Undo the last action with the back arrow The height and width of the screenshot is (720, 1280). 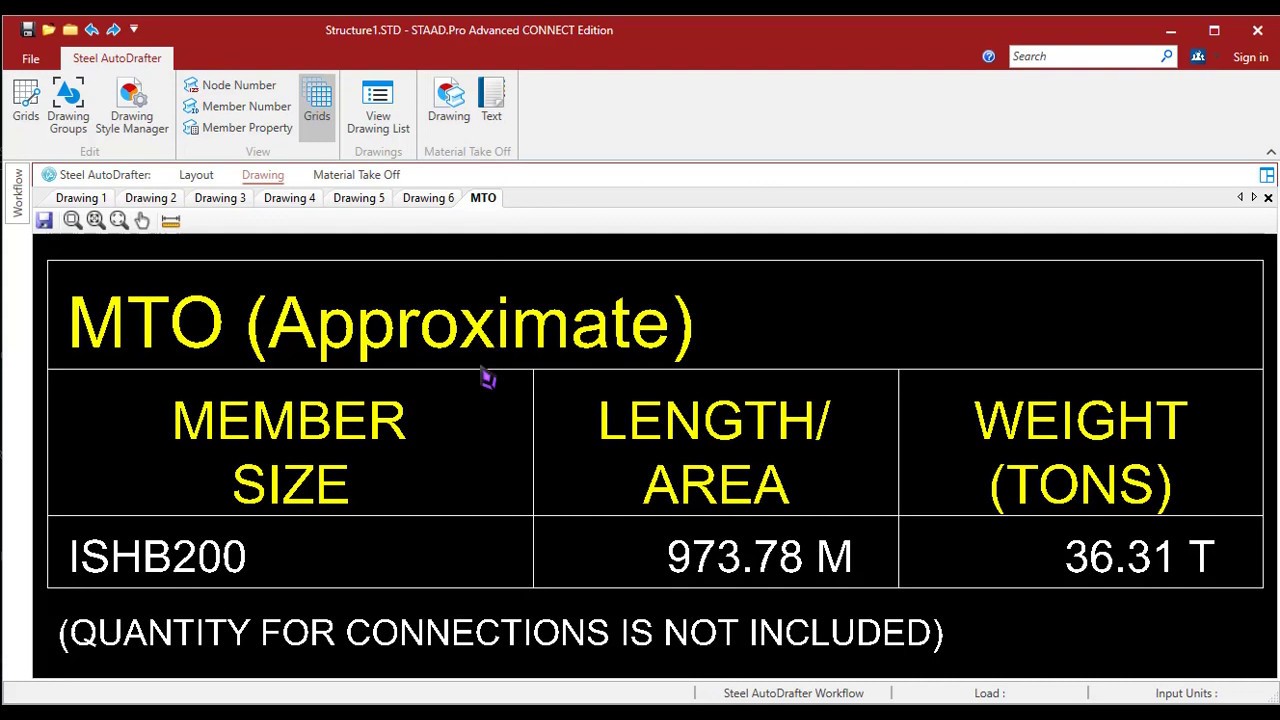92,30
